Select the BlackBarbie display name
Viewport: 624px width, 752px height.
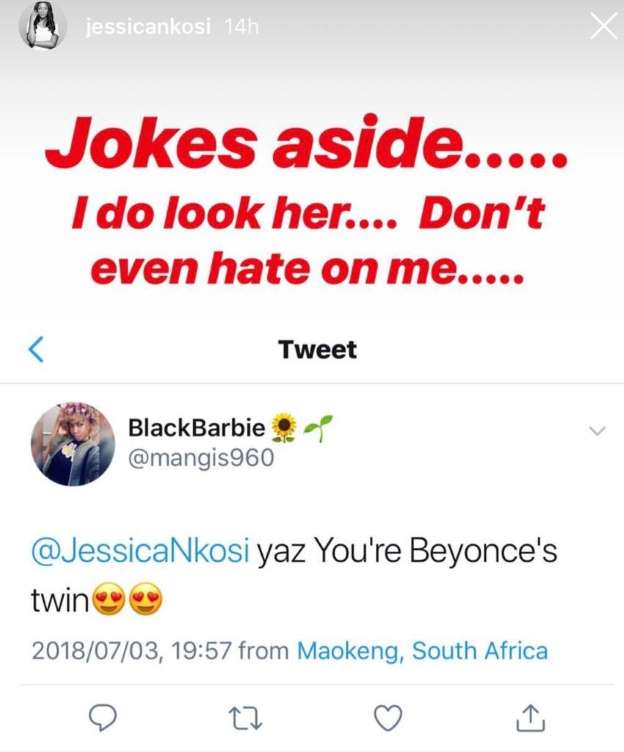click(x=196, y=429)
